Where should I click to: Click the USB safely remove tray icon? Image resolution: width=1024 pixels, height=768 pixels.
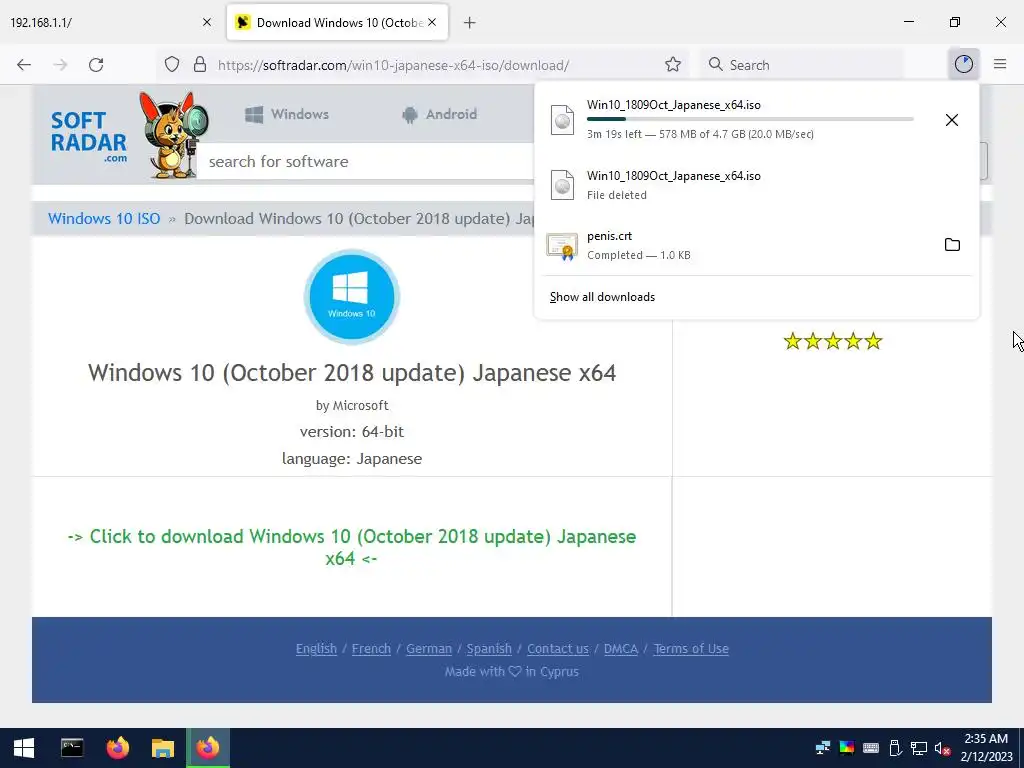[x=895, y=748]
